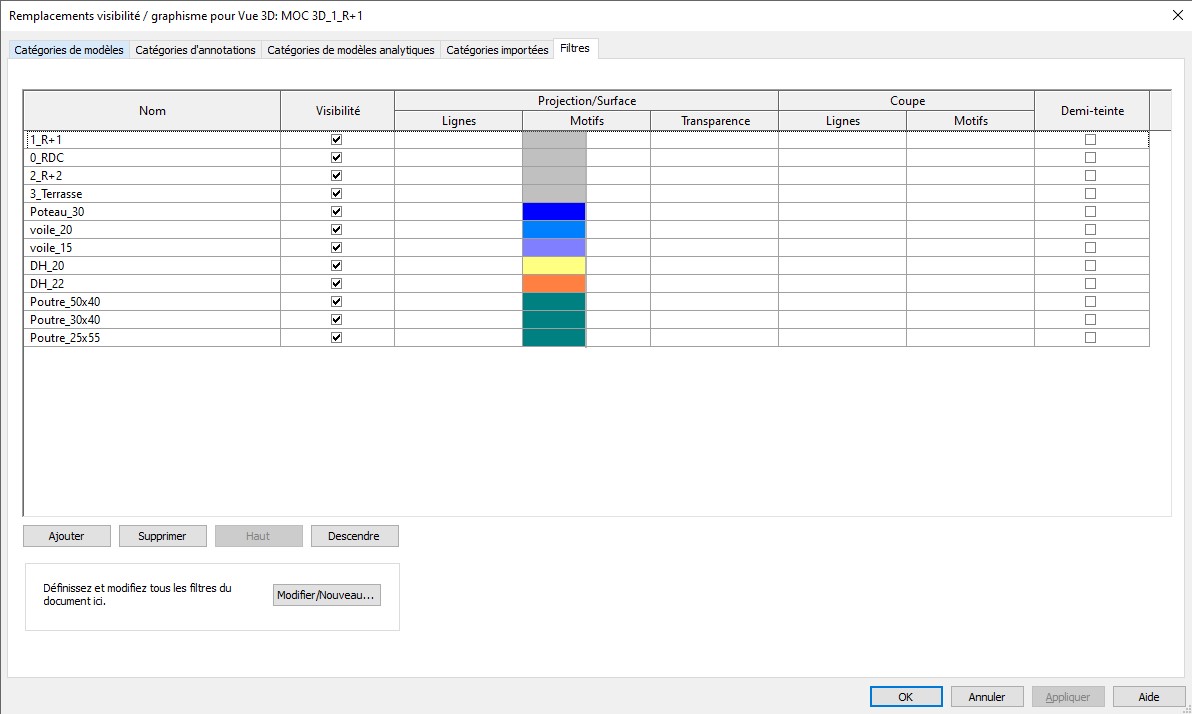Click Supprimer to remove the filter
Viewport: 1192px width, 714px height.
(x=163, y=536)
